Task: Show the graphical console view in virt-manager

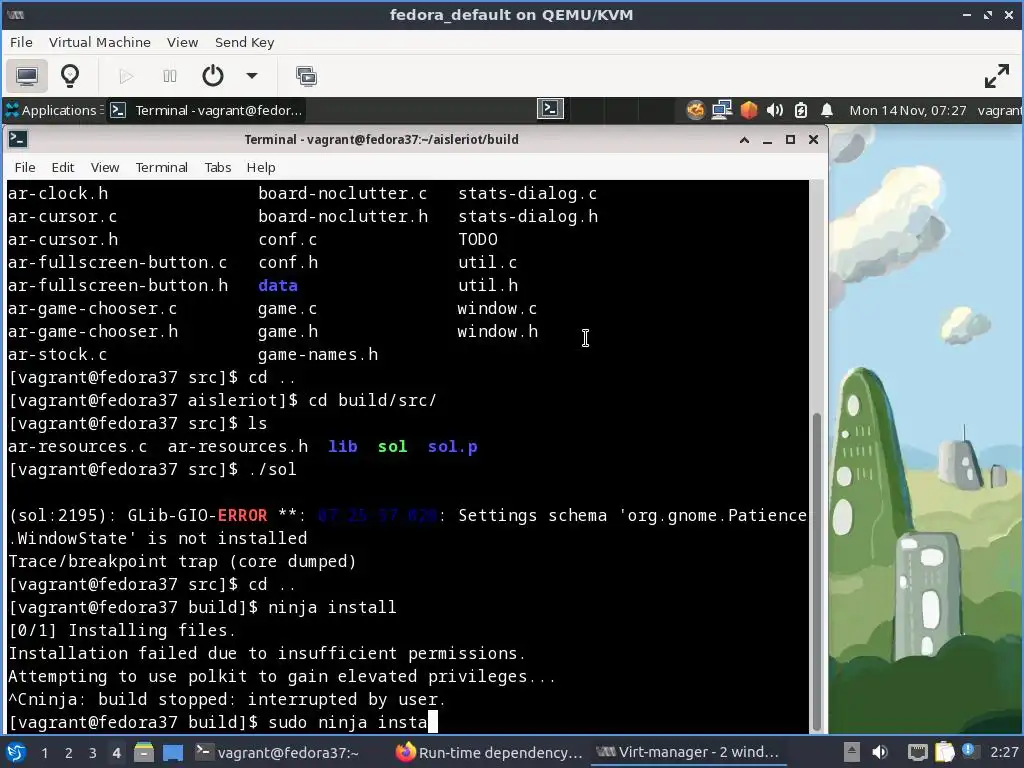Action: point(27,76)
